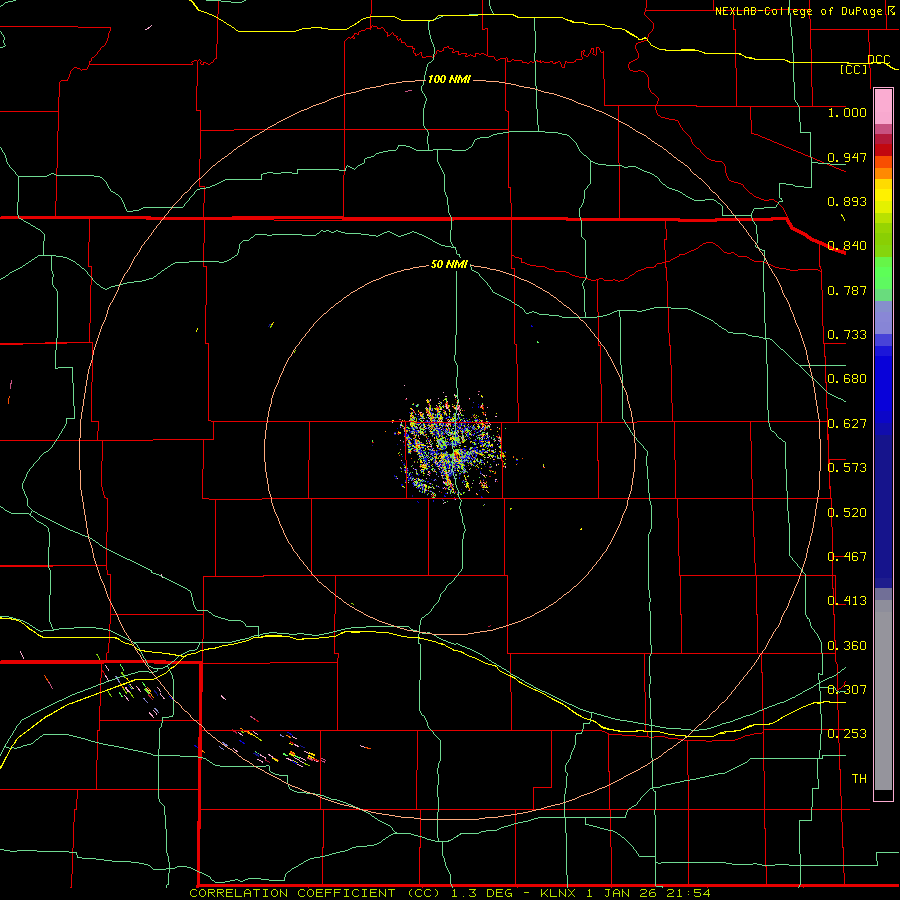Select the 0.253 scale value

(x=847, y=734)
